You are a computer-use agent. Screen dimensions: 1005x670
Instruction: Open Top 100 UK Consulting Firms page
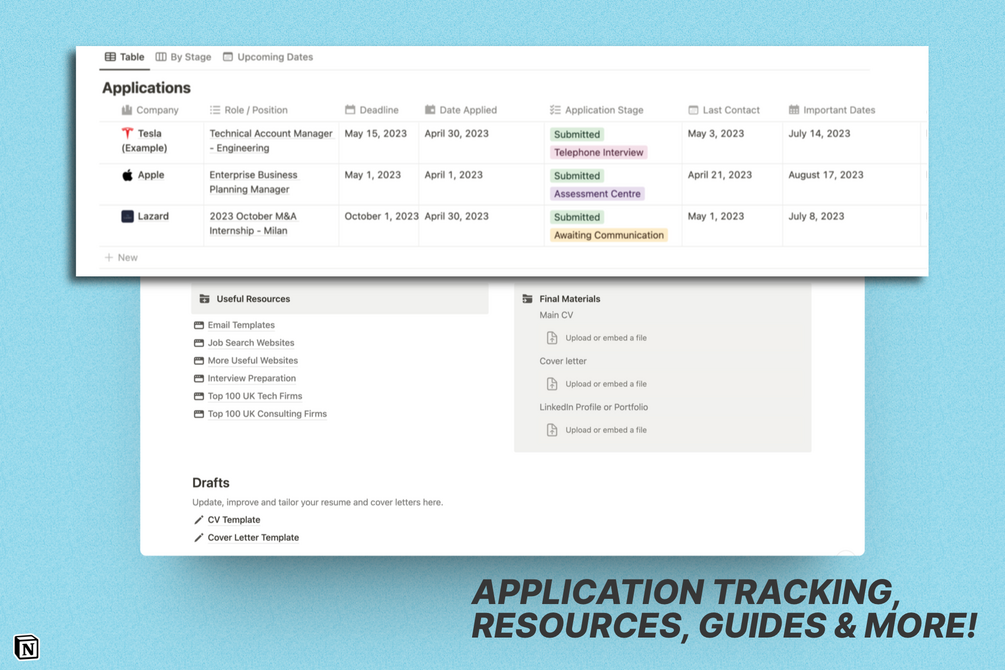click(x=267, y=414)
